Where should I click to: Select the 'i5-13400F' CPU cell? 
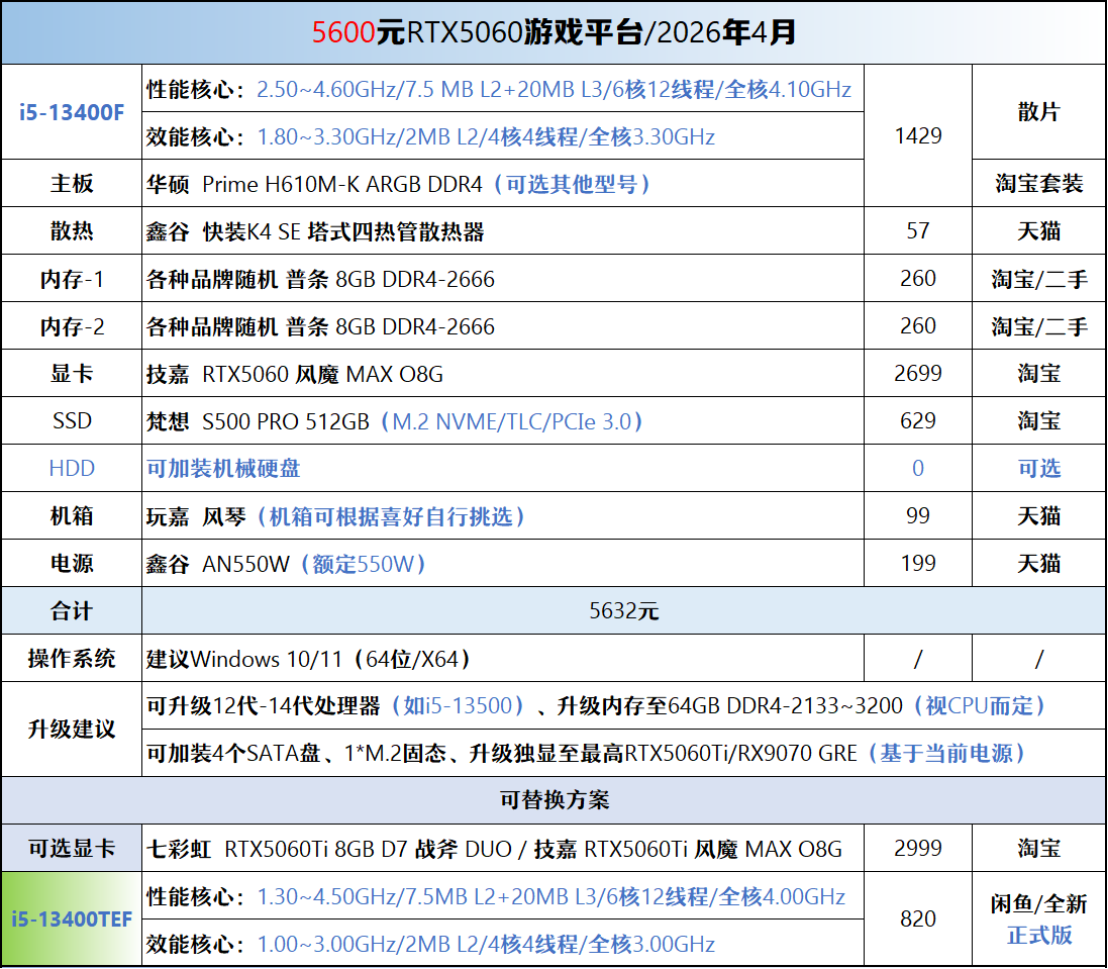(71, 112)
